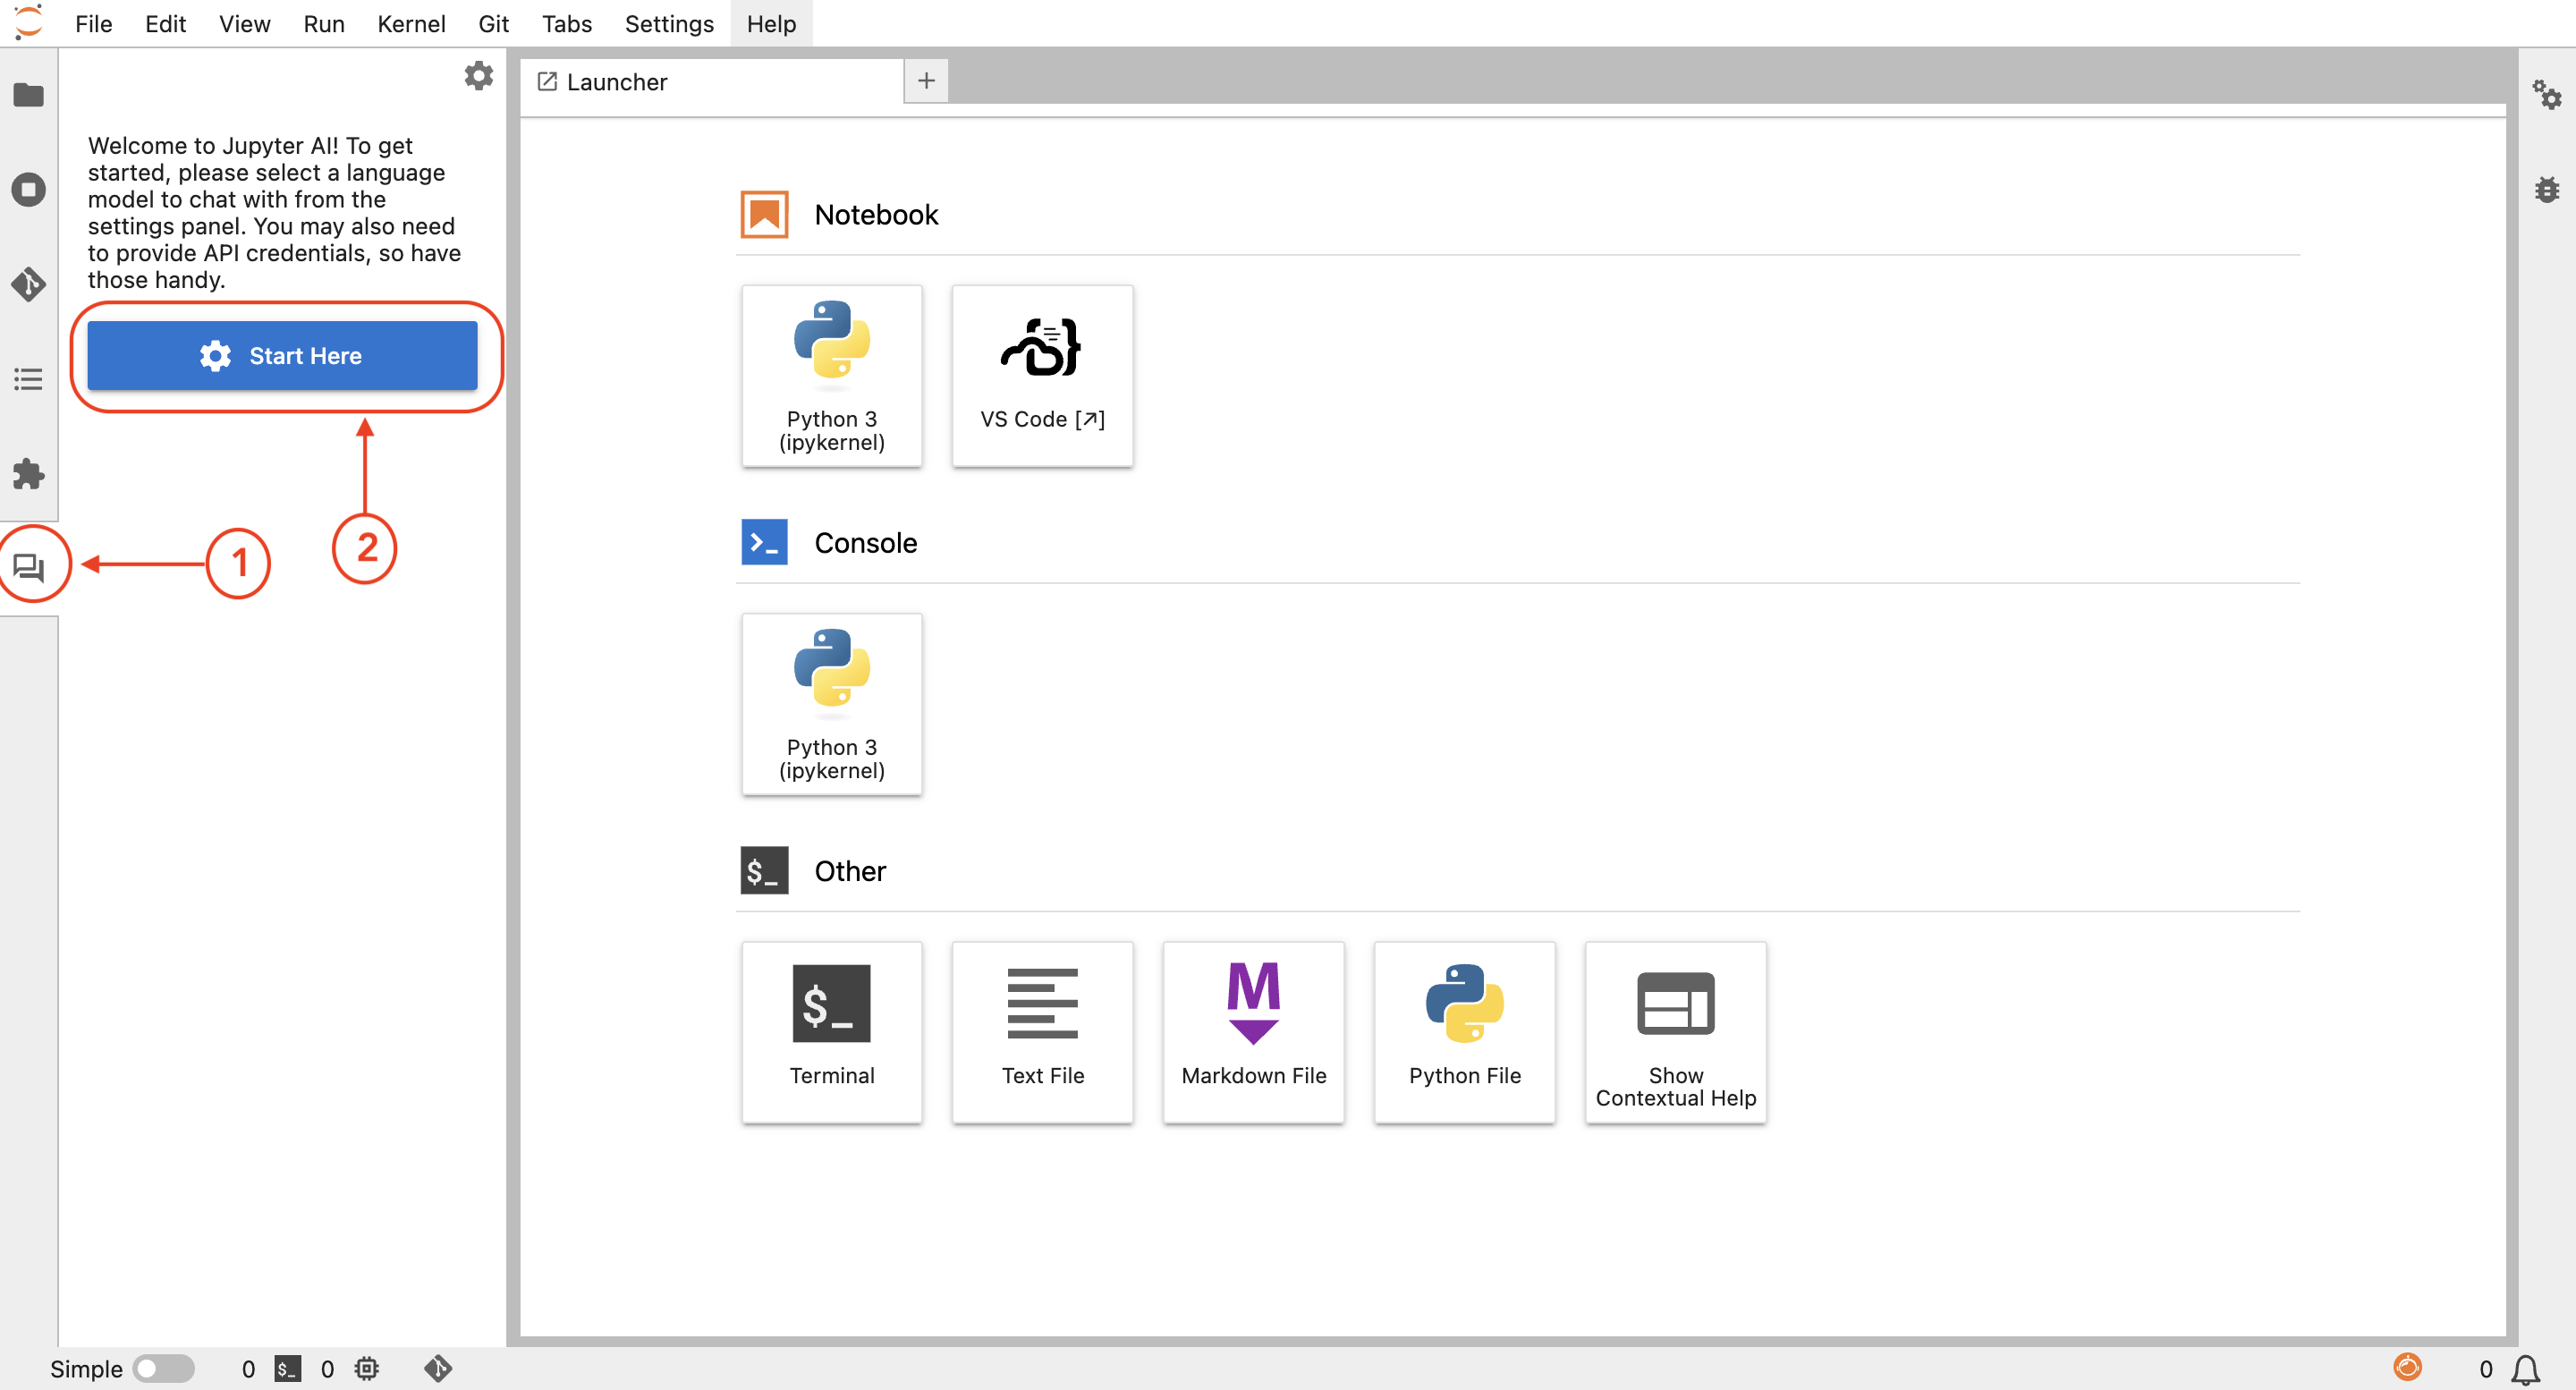This screenshot has height=1390, width=2576.
Task: Open the Jupyter AI chat icon
Action: click(28, 568)
